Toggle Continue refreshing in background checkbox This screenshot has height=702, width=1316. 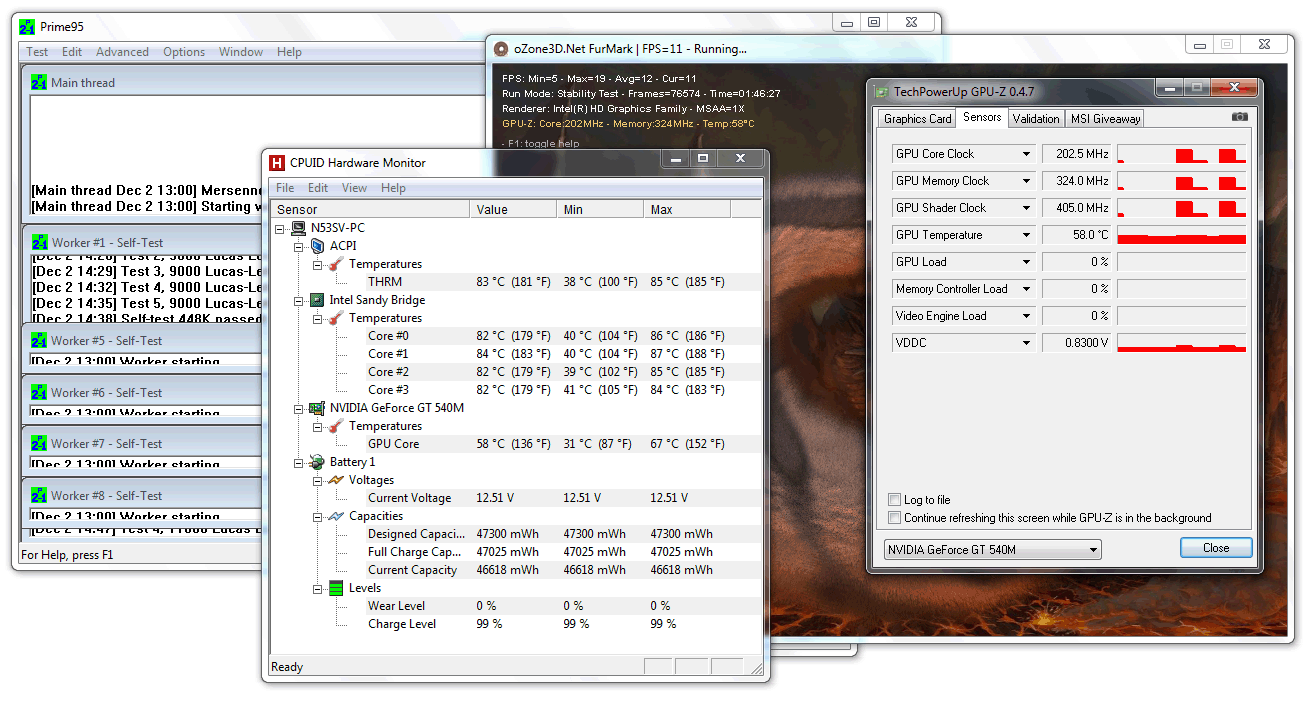coord(894,517)
